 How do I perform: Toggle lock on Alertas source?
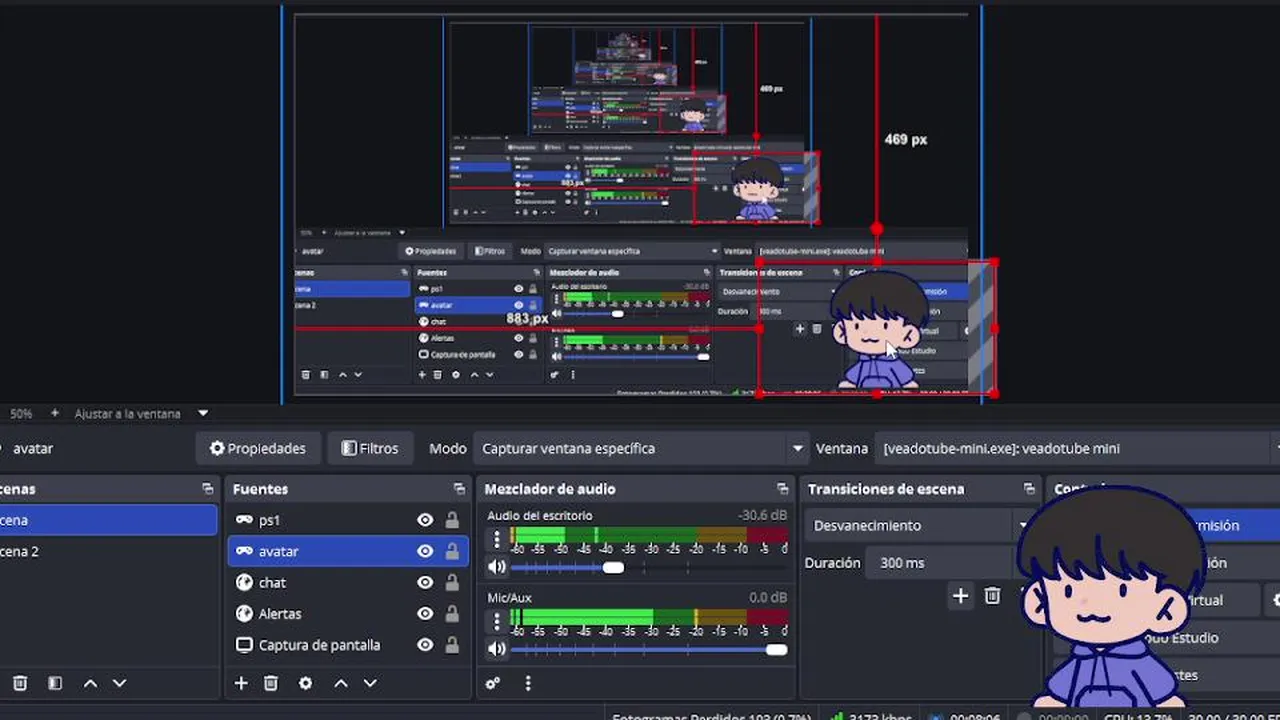pyautogui.click(x=452, y=614)
